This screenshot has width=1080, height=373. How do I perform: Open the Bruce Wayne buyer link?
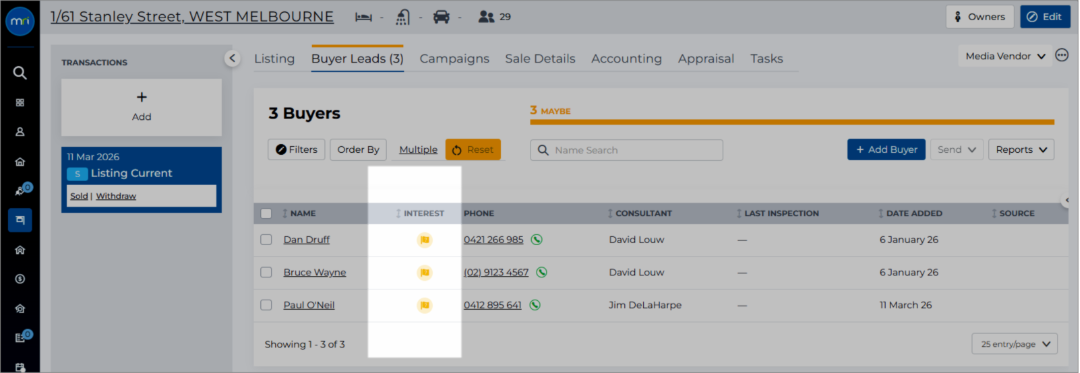click(x=315, y=273)
